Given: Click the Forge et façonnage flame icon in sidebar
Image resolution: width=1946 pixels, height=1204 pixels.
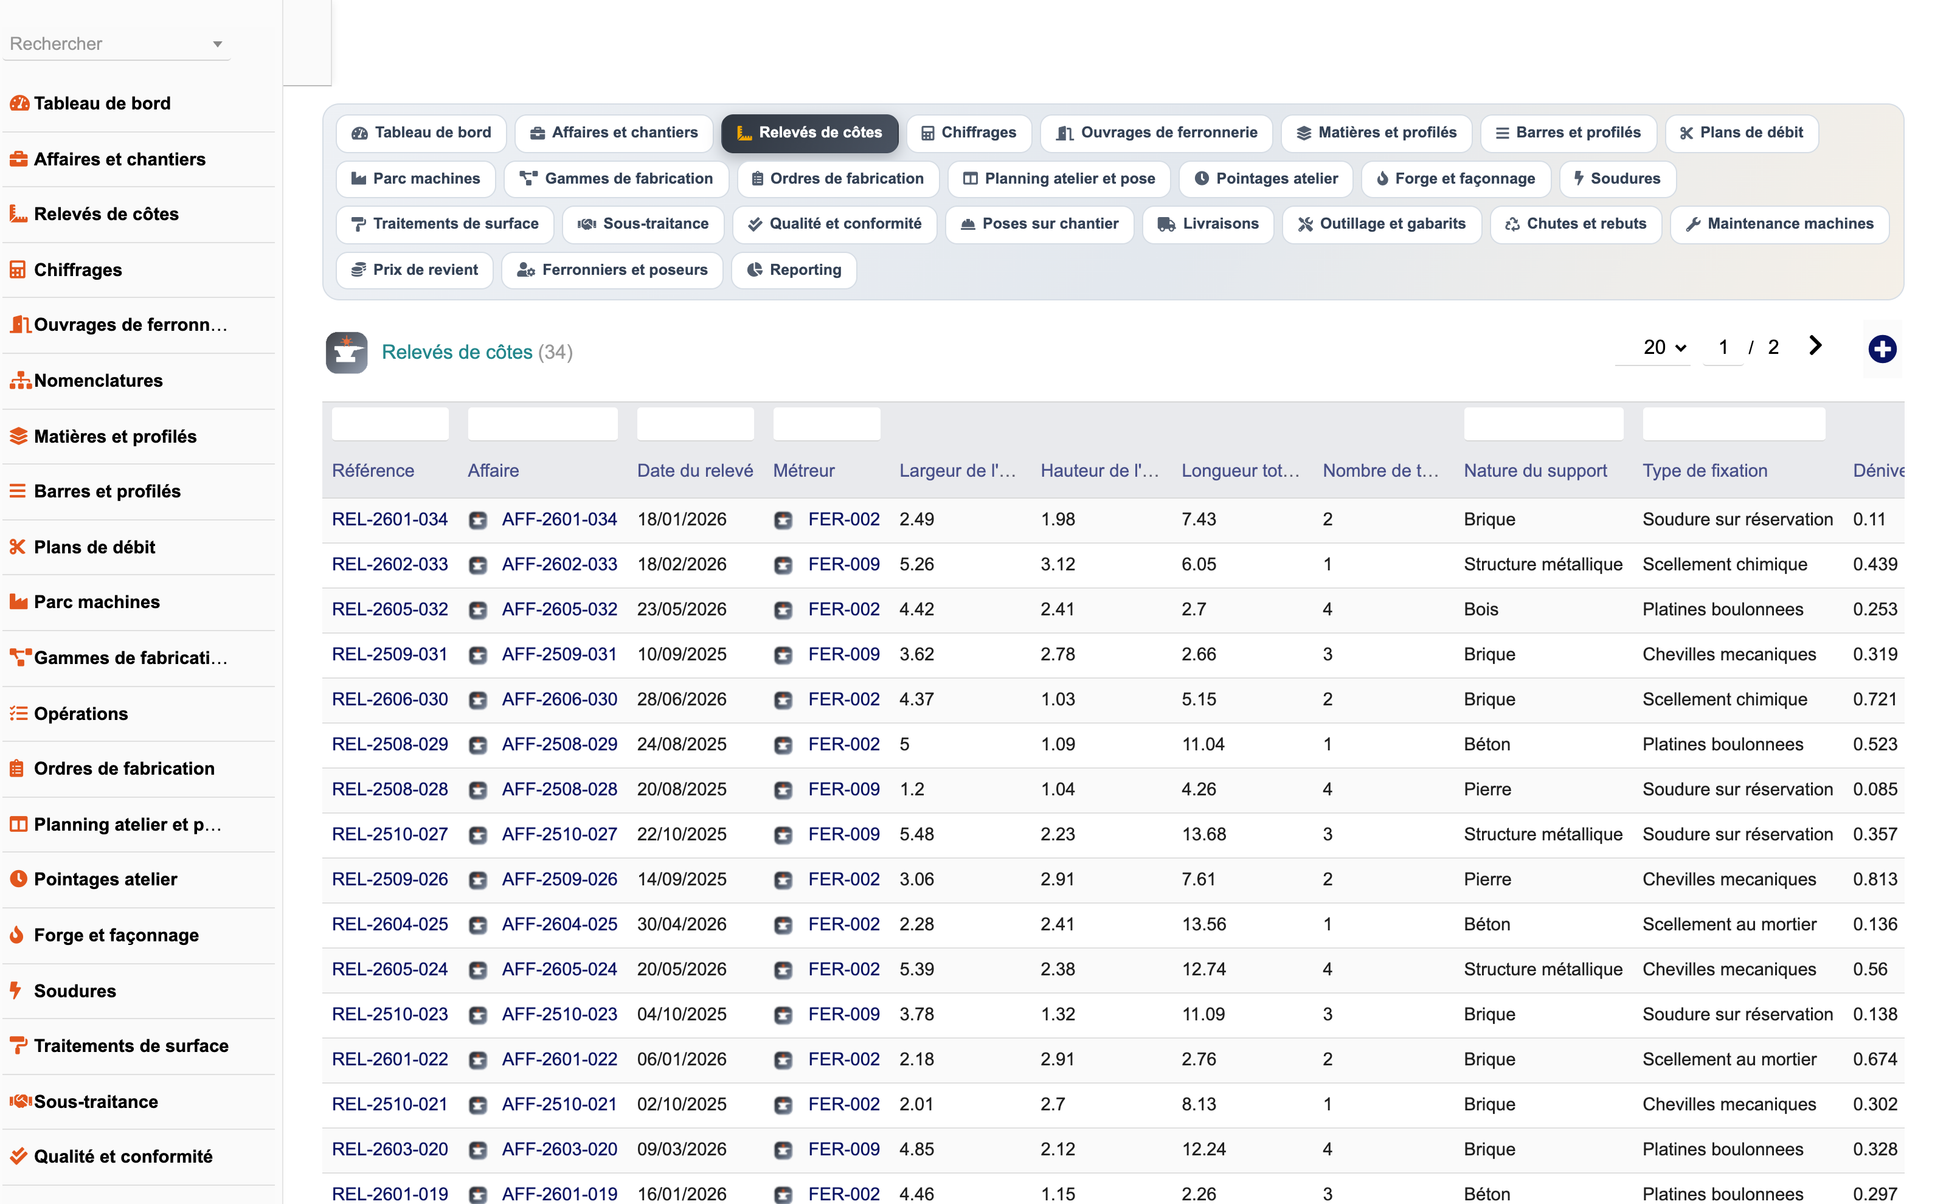Looking at the screenshot, I should point(18,935).
